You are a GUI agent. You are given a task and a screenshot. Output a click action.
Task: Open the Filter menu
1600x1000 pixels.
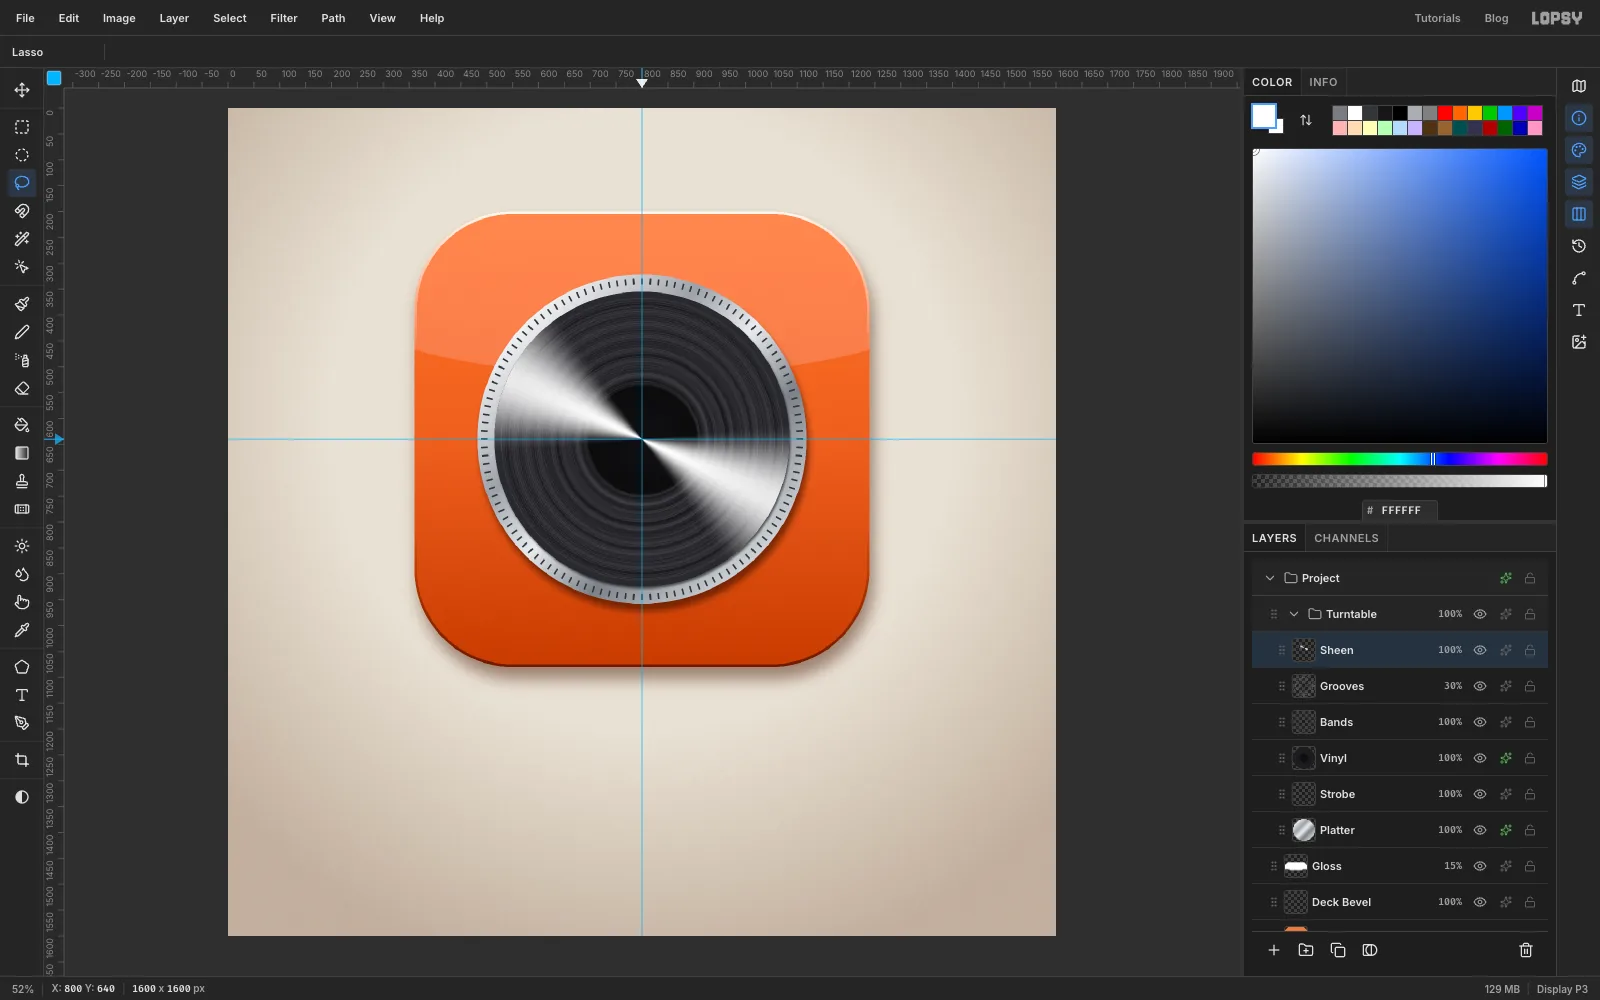[x=284, y=18]
